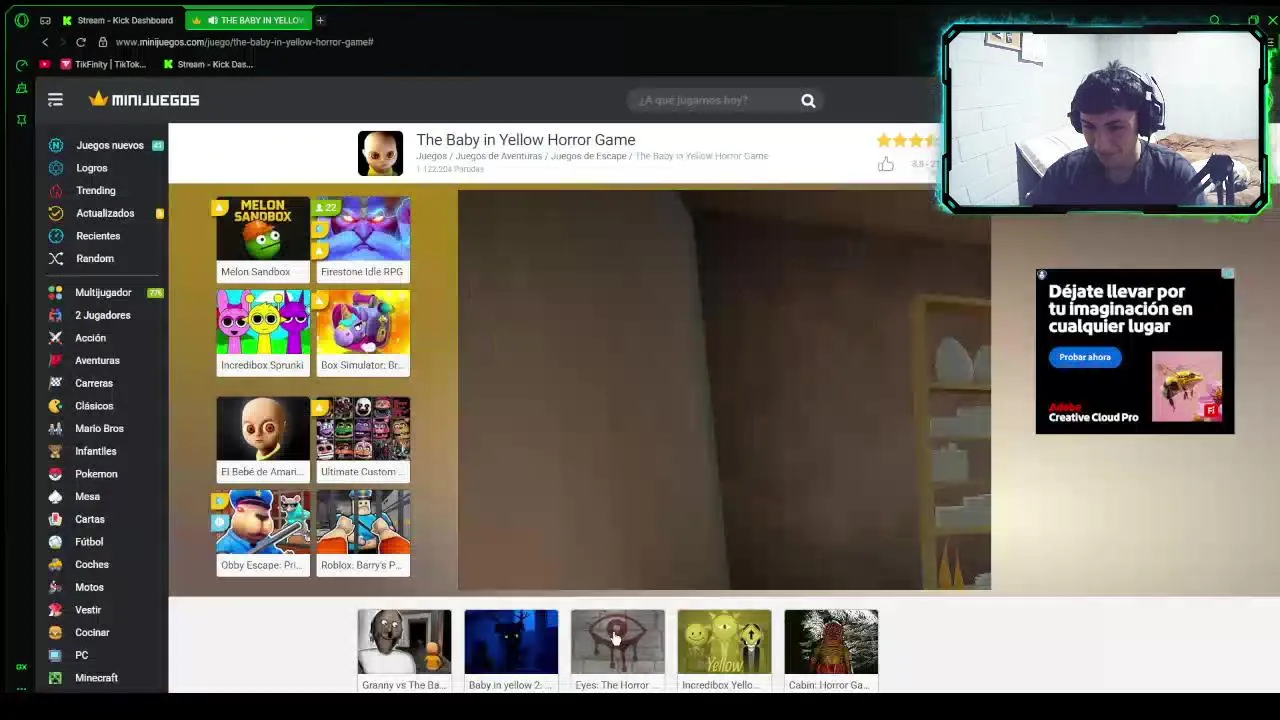Click the thumbs-up like icon
Viewport: 1280px width, 720px height.
tap(885, 164)
